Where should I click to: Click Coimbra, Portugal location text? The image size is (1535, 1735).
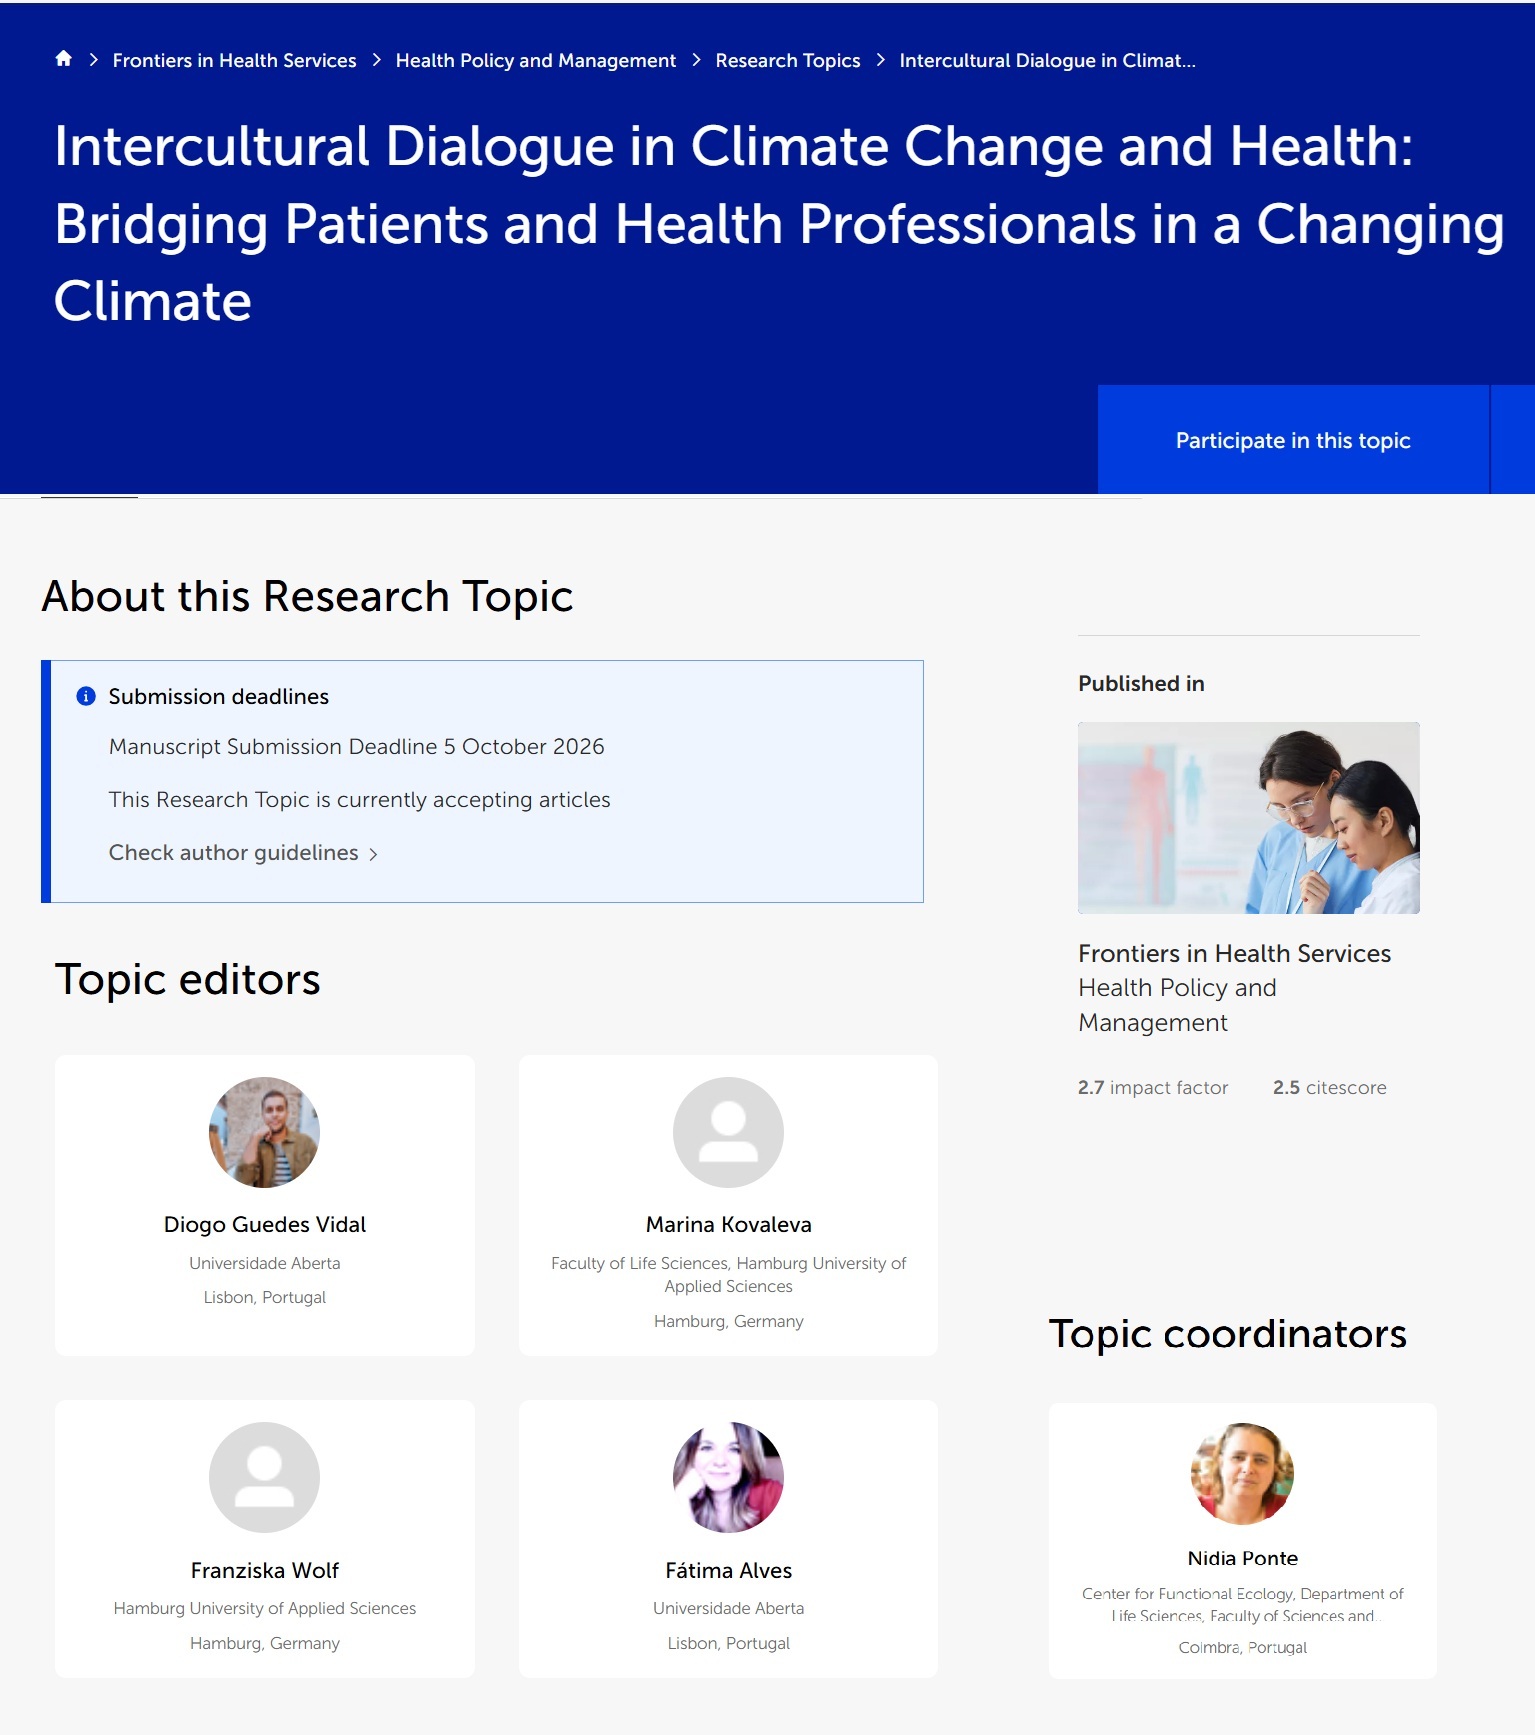[x=1242, y=1647]
